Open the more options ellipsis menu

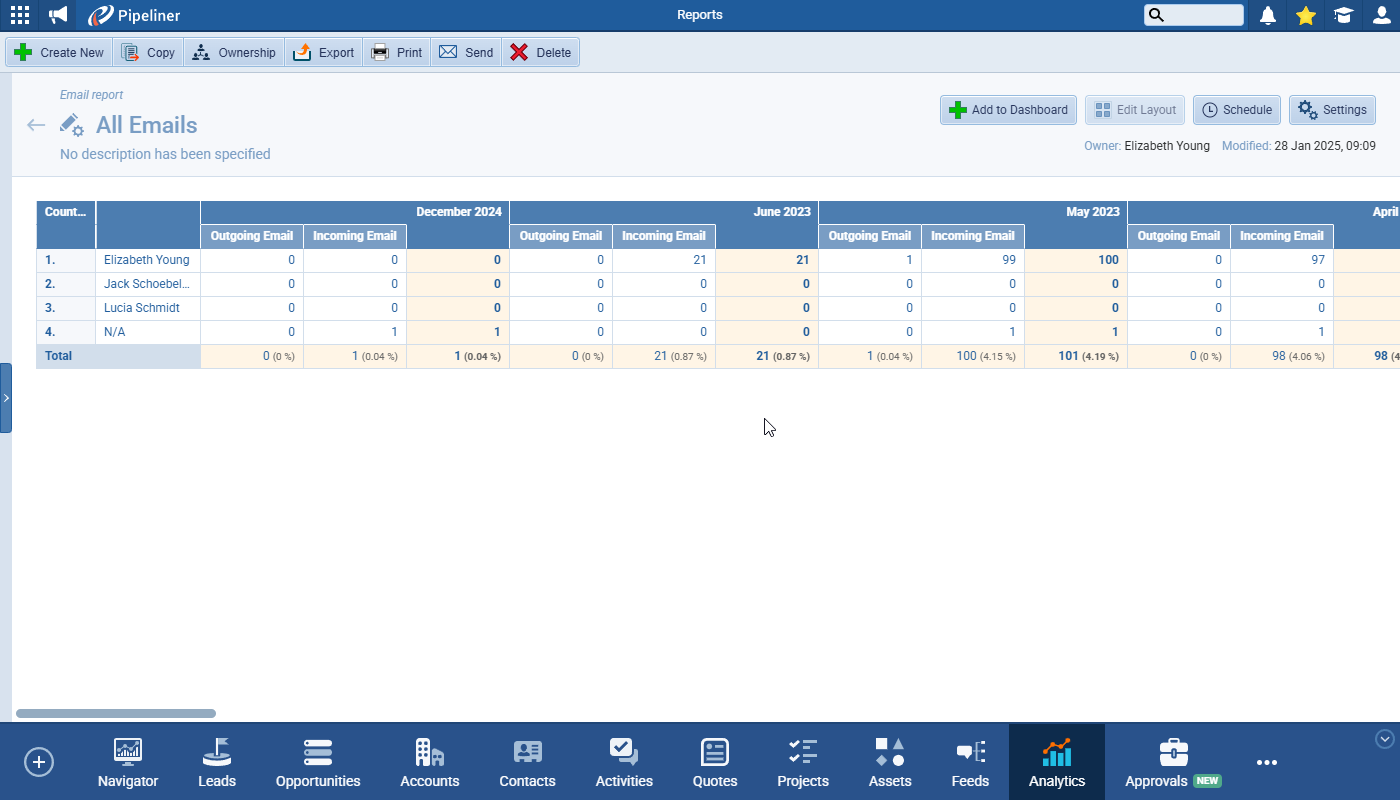1267,762
